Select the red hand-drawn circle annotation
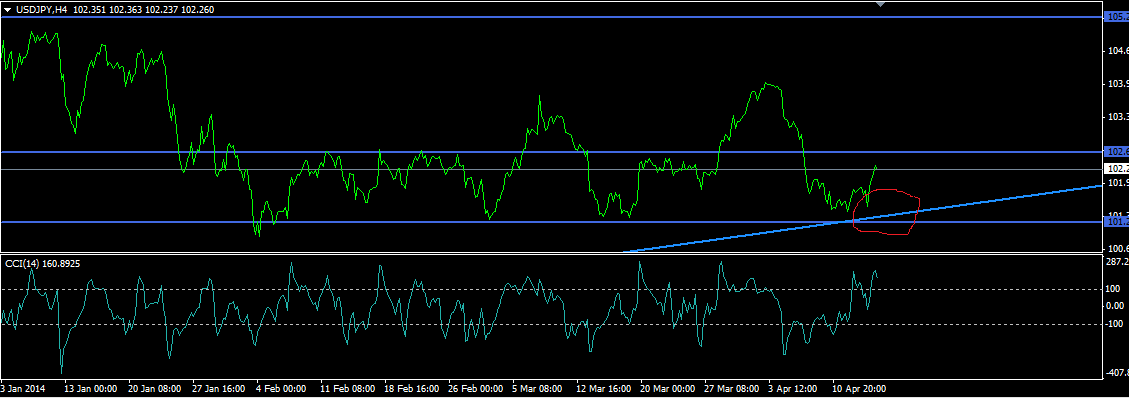1129x399 pixels. [x=886, y=212]
